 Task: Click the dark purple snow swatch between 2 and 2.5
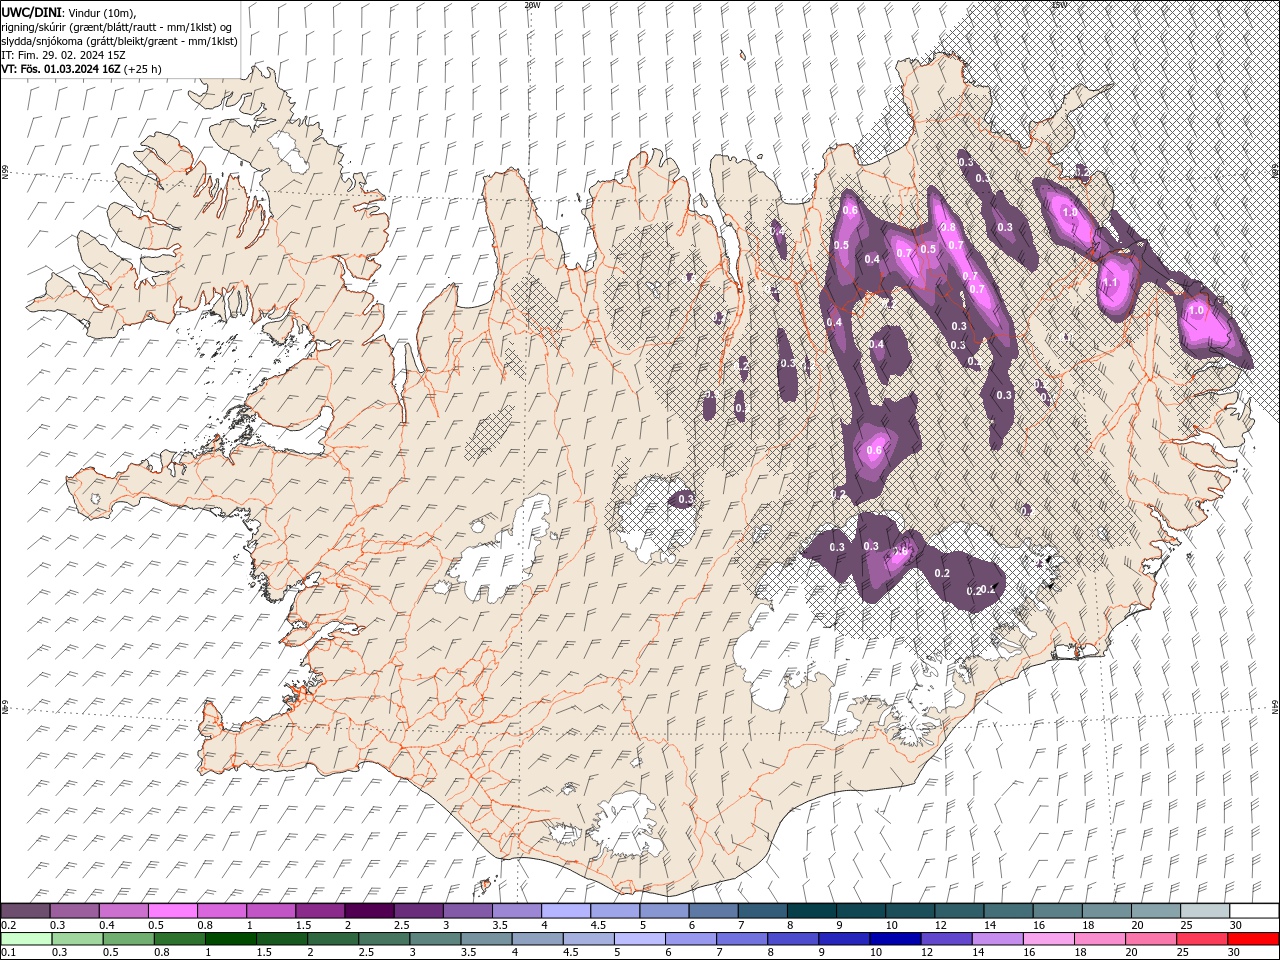point(369,910)
